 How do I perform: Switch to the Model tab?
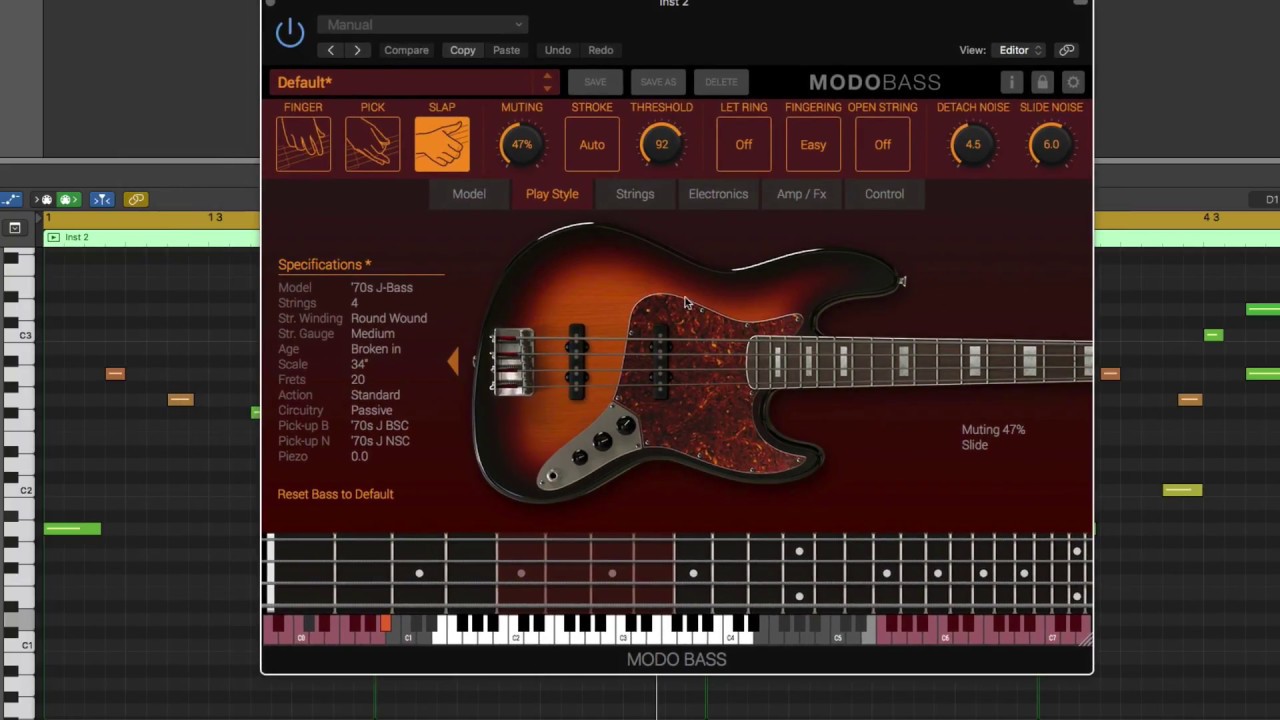click(x=469, y=194)
